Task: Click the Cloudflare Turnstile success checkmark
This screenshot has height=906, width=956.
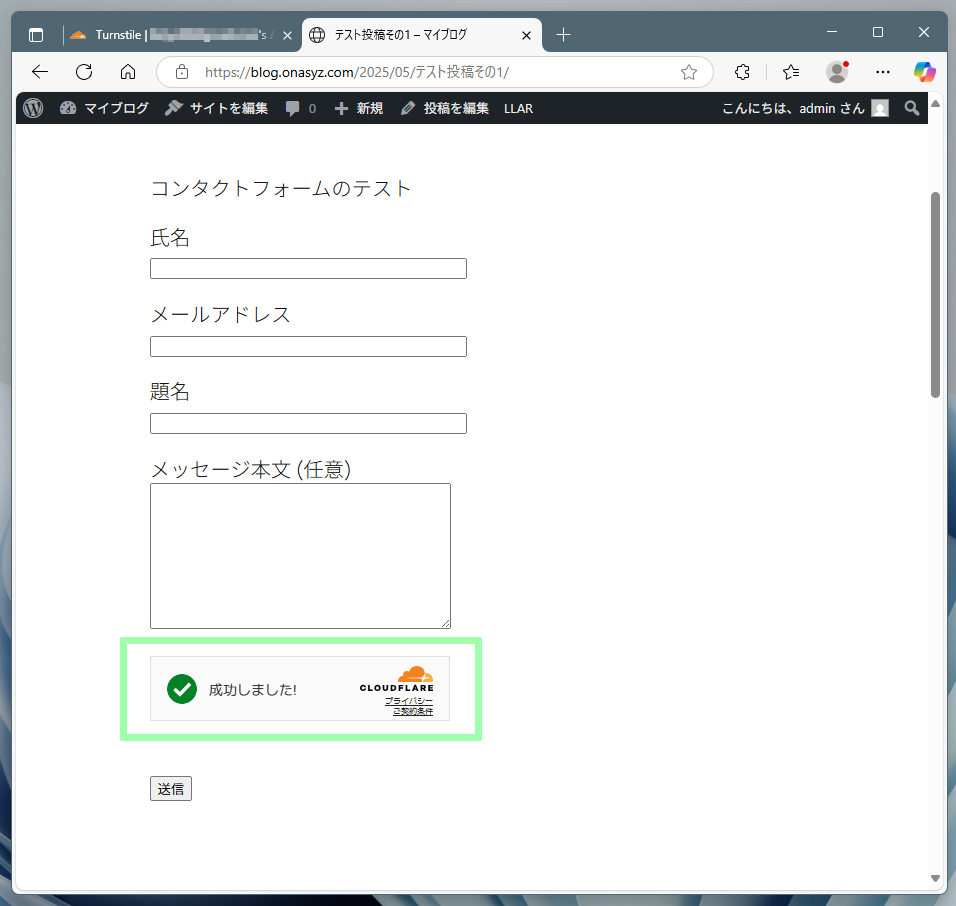Action: click(182, 689)
